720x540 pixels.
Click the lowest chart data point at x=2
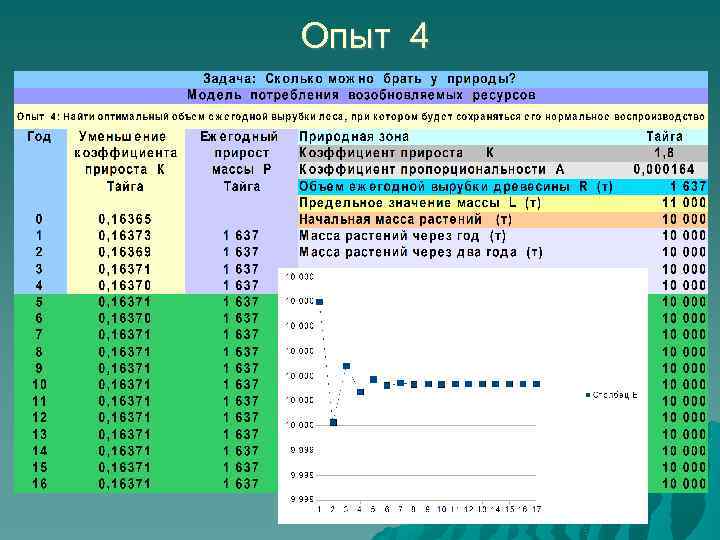(x=333, y=422)
